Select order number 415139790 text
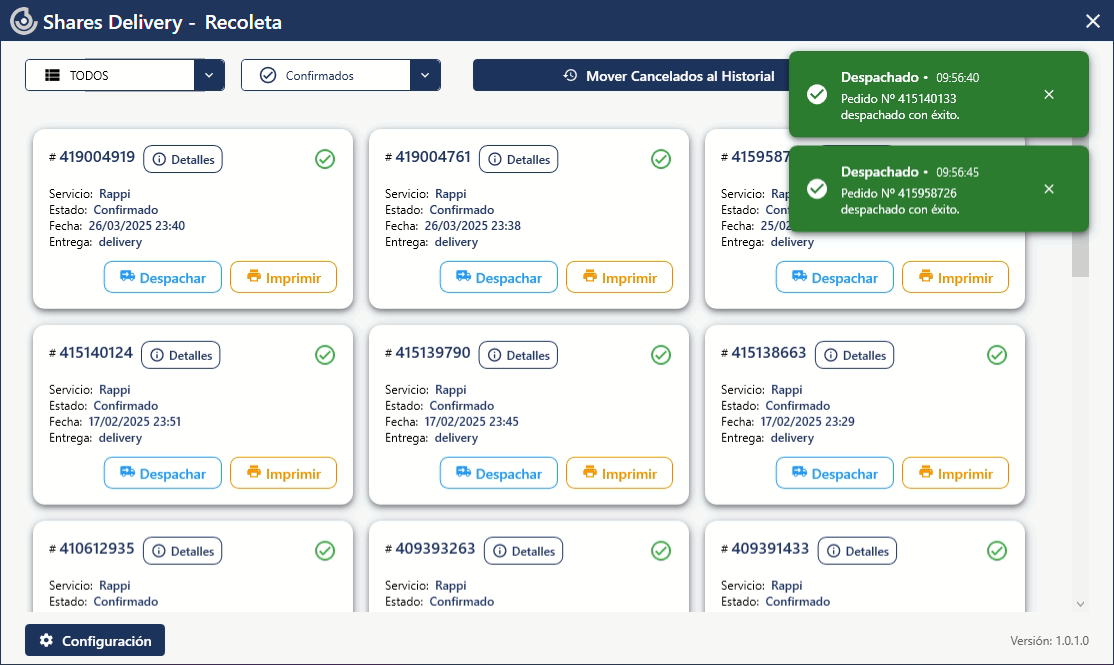This screenshot has height=665, width=1114. coord(433,353)
